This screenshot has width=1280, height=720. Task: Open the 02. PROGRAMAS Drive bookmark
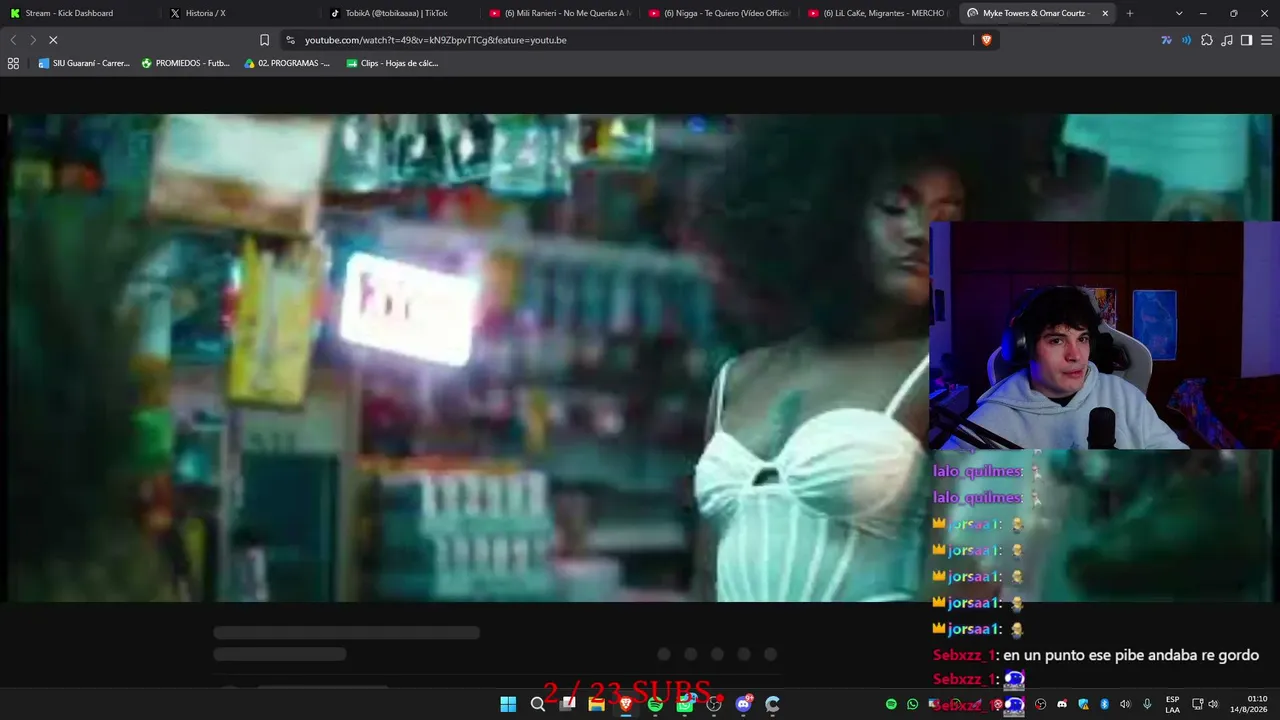[x=287, y=63]
